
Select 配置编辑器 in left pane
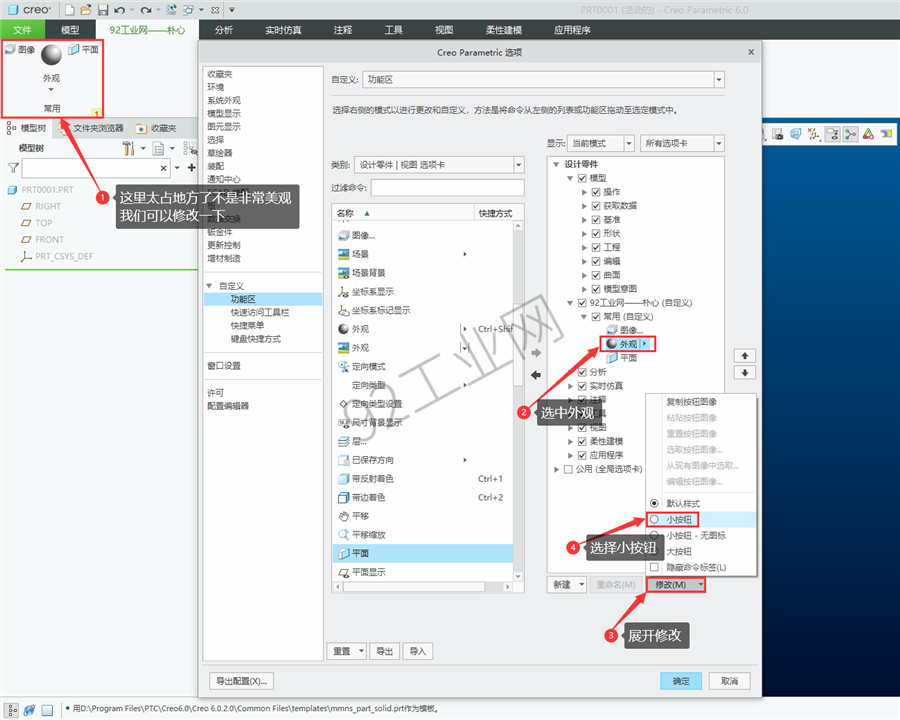(228, 406)
